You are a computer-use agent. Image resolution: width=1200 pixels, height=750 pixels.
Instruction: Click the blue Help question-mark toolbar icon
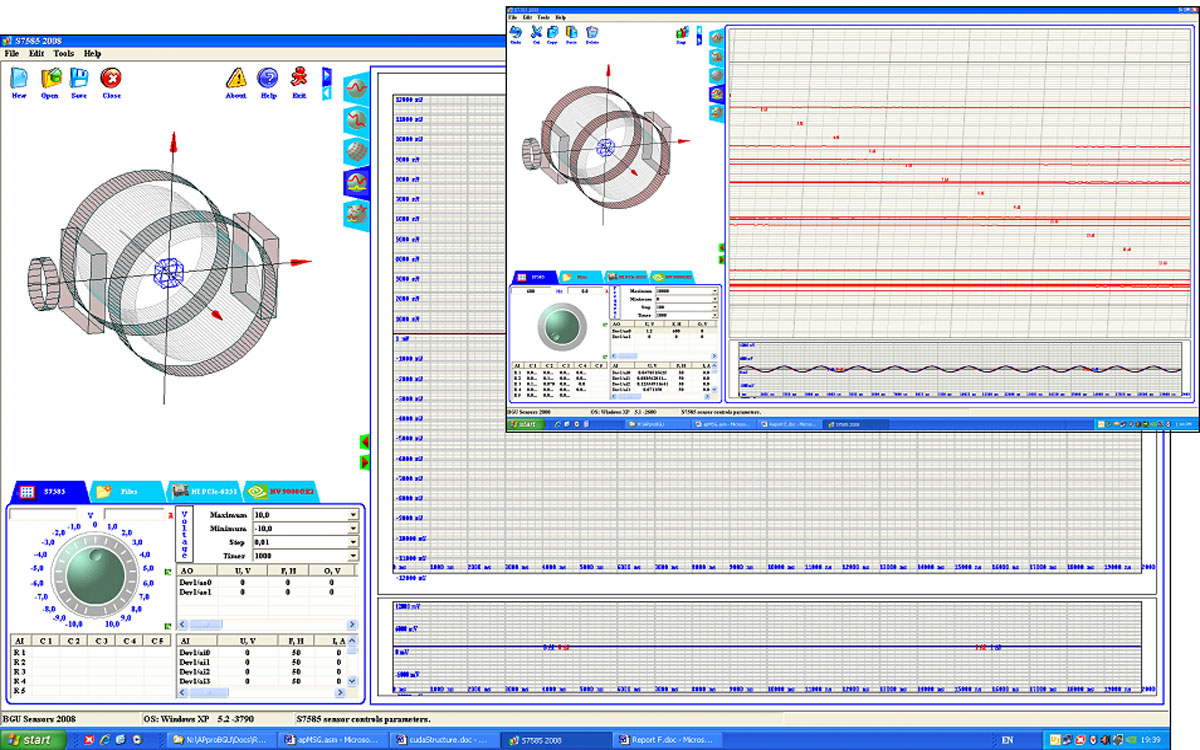268,79
